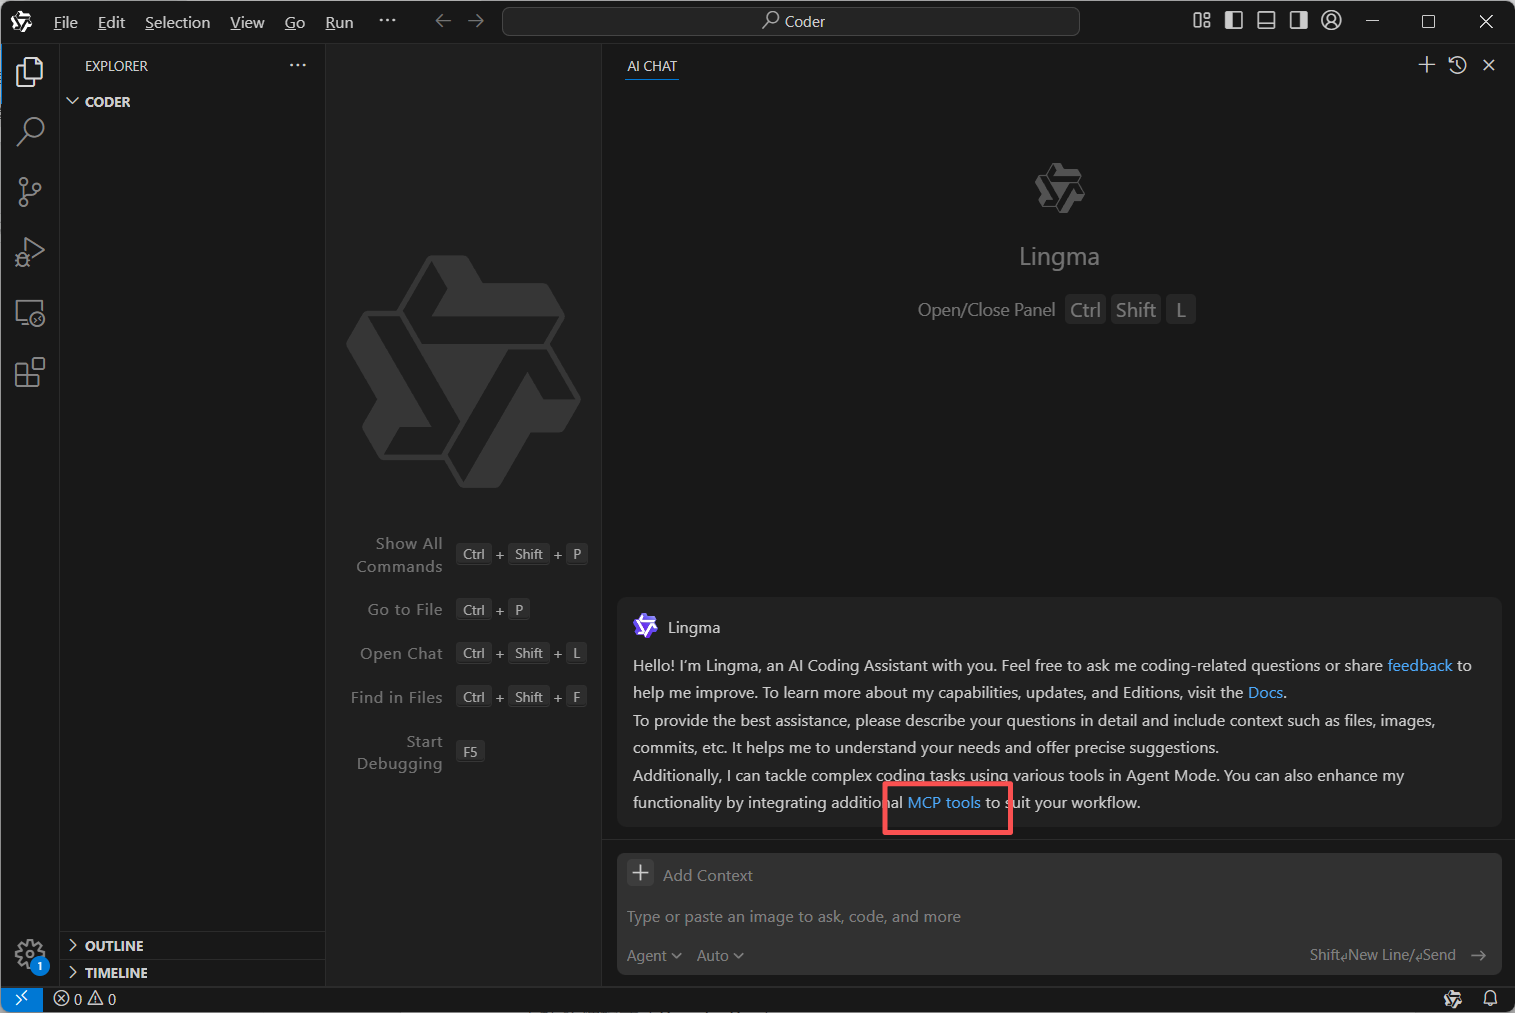Image resolution: width=1515 pixels, height=1013 pixels.
Task: Open the Agent mode dropdown
Action: (x=654, y=956)
